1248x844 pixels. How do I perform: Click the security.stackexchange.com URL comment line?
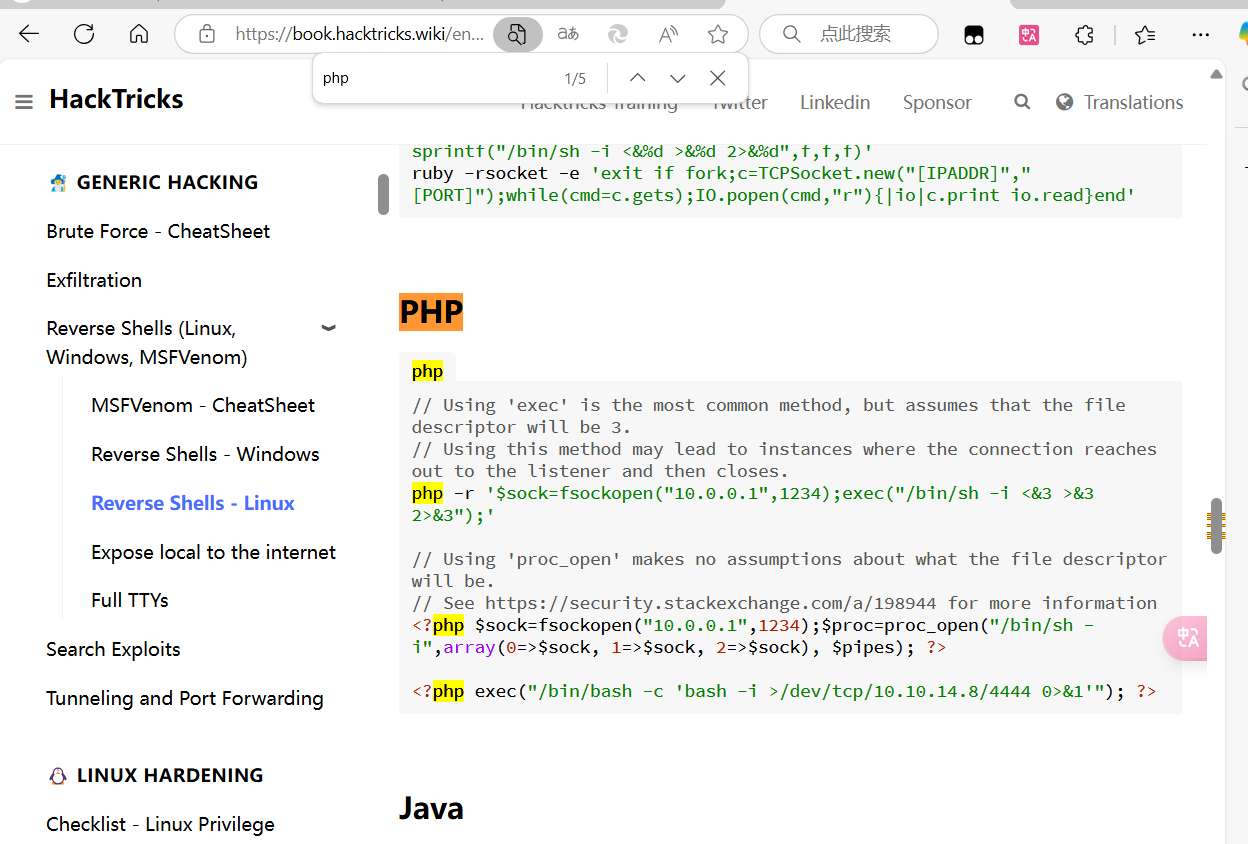click(784, 603)
